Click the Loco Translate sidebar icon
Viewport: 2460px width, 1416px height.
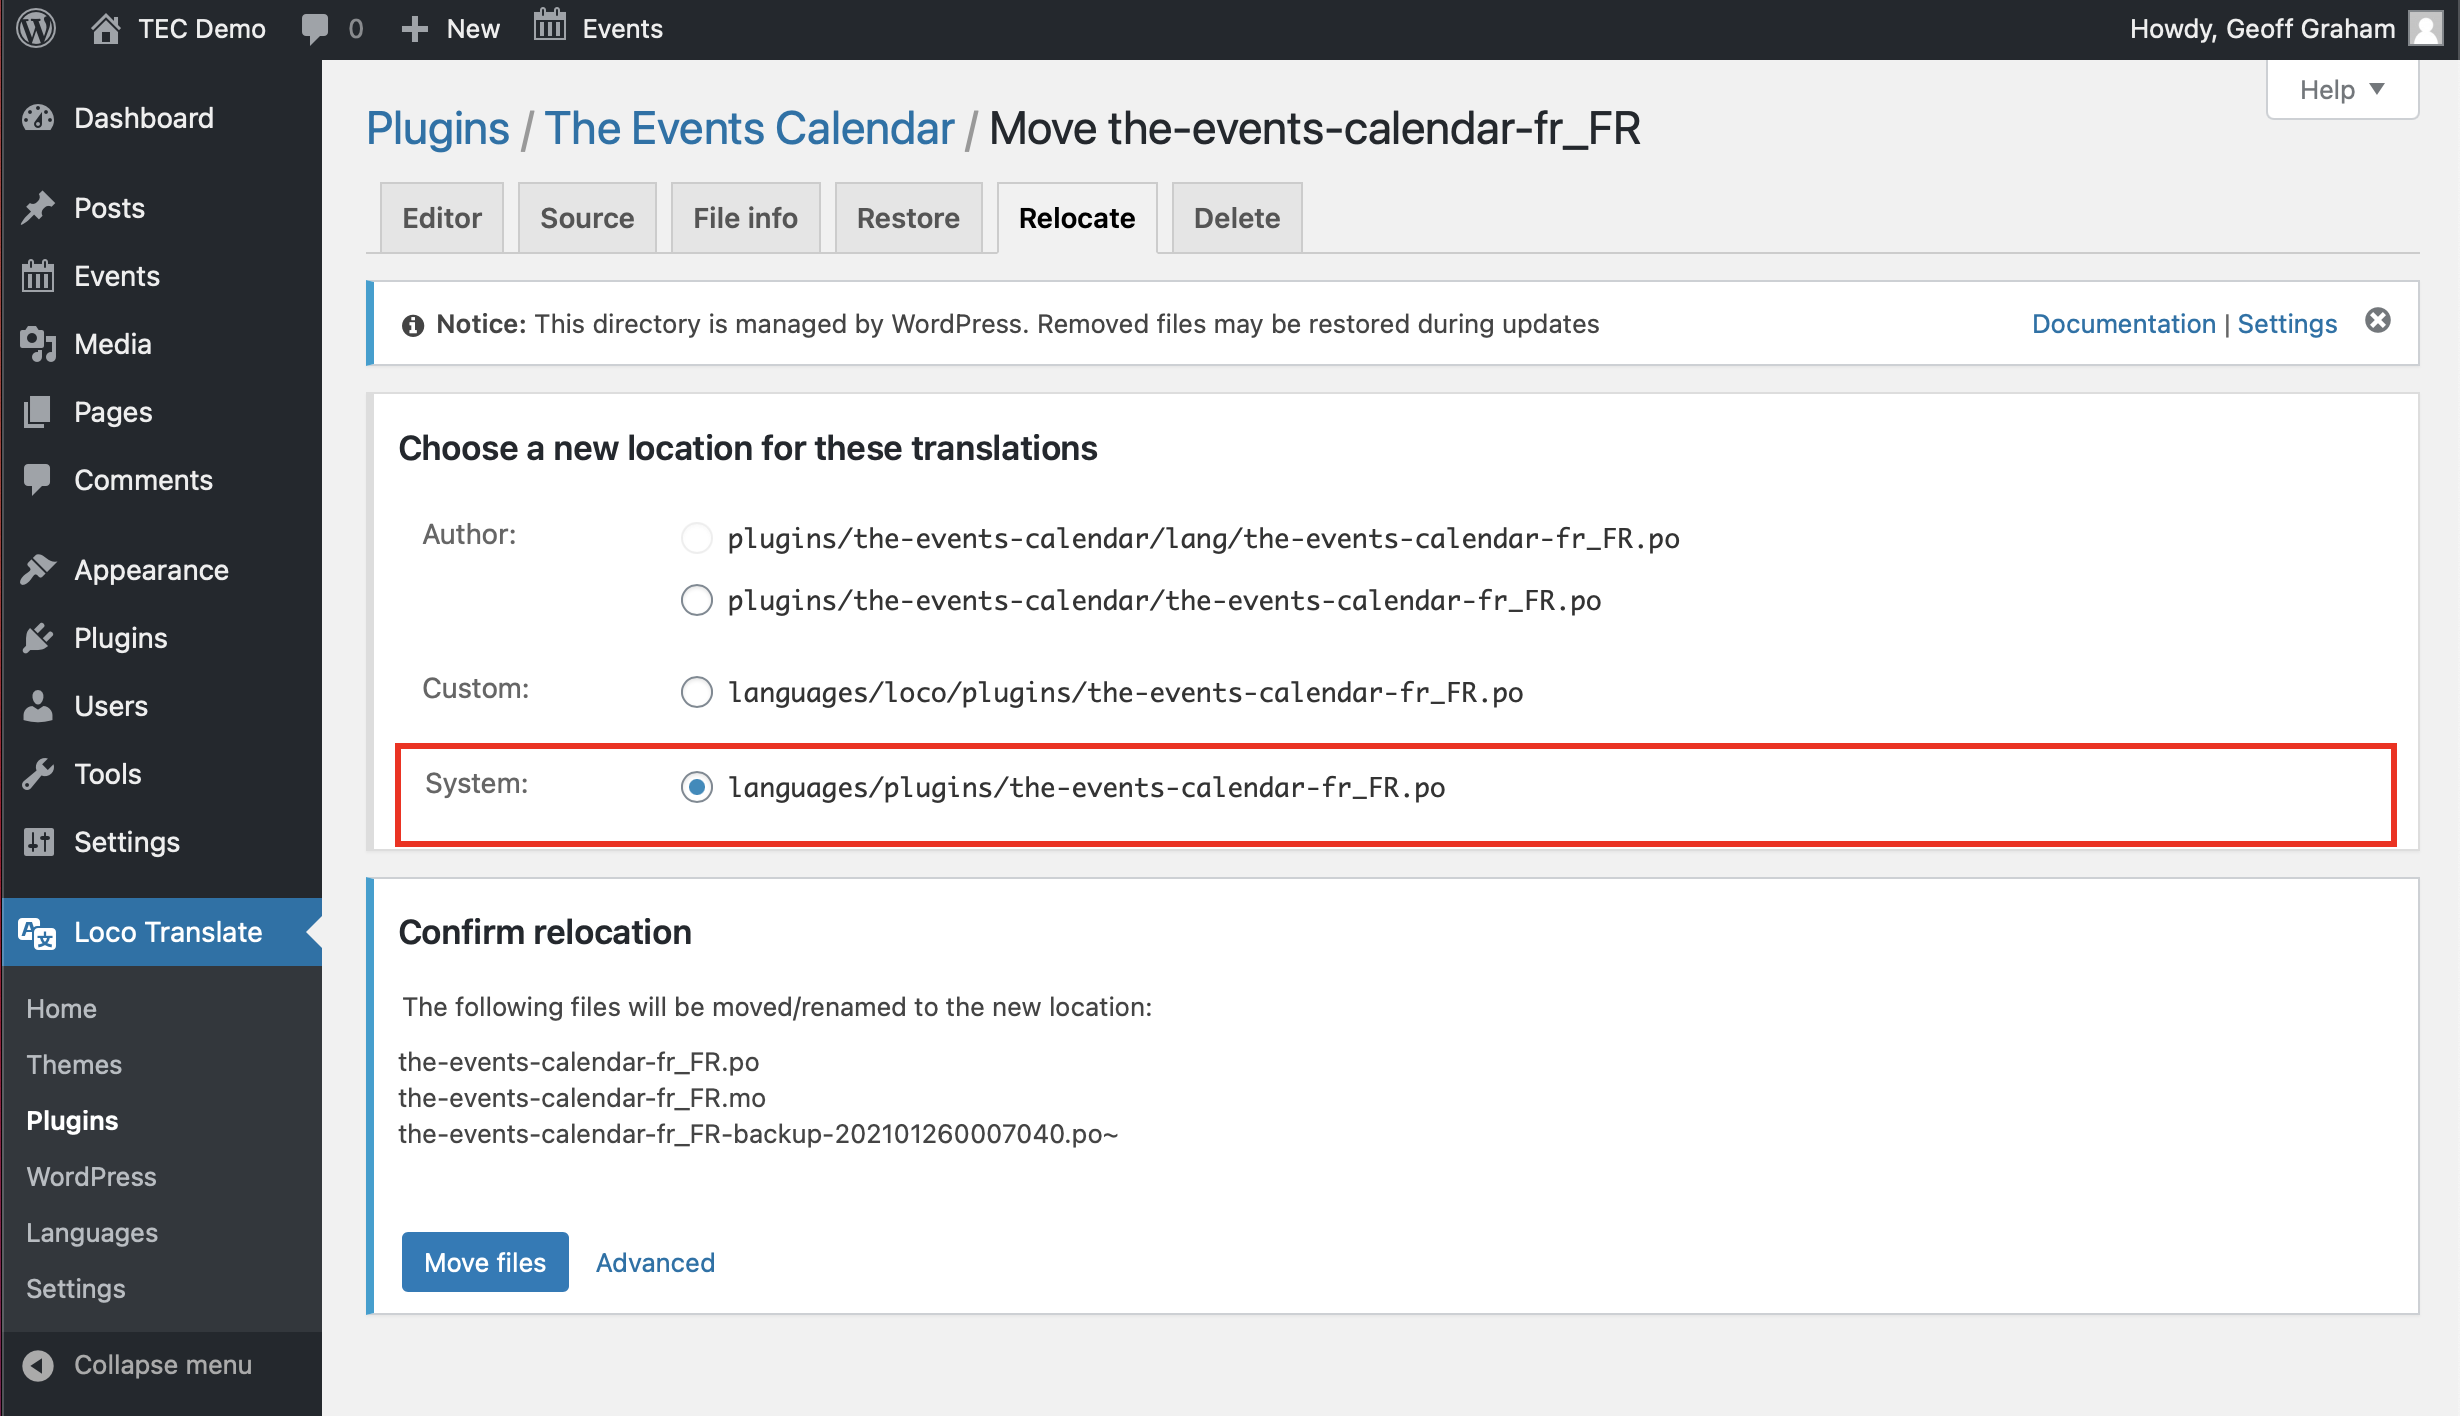(38, 932)
